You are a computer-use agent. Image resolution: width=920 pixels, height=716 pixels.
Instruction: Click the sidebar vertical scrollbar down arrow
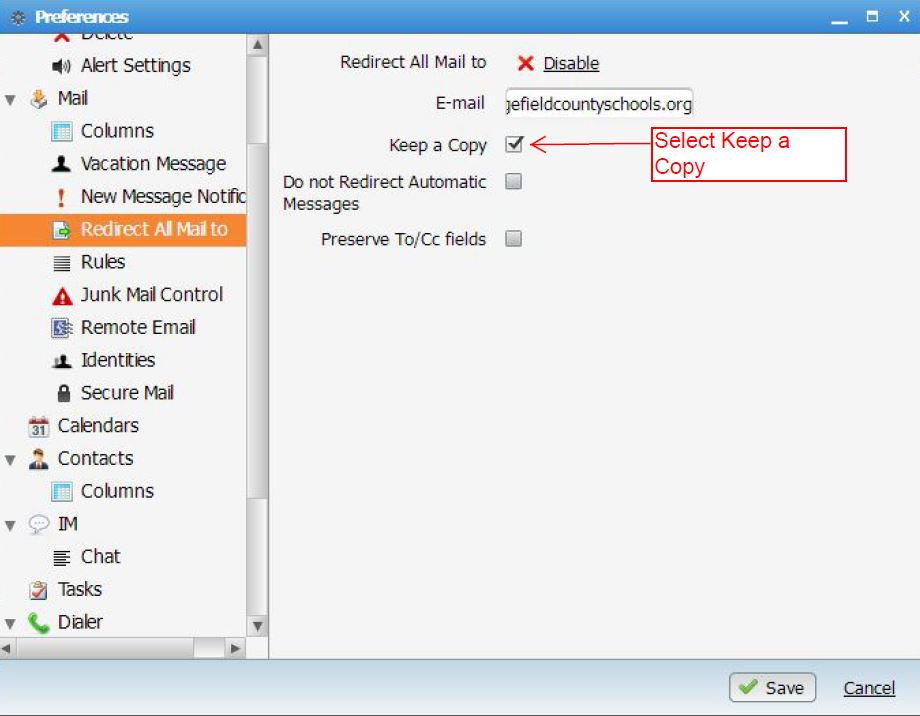(257, 626)
